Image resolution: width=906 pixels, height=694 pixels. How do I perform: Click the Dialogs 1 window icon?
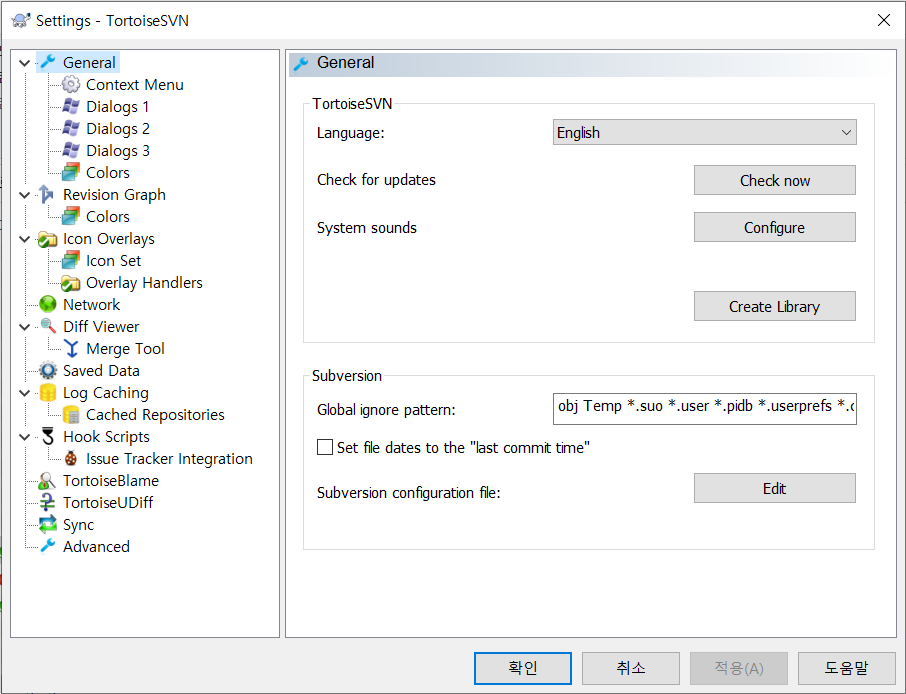tap(70, 106)
